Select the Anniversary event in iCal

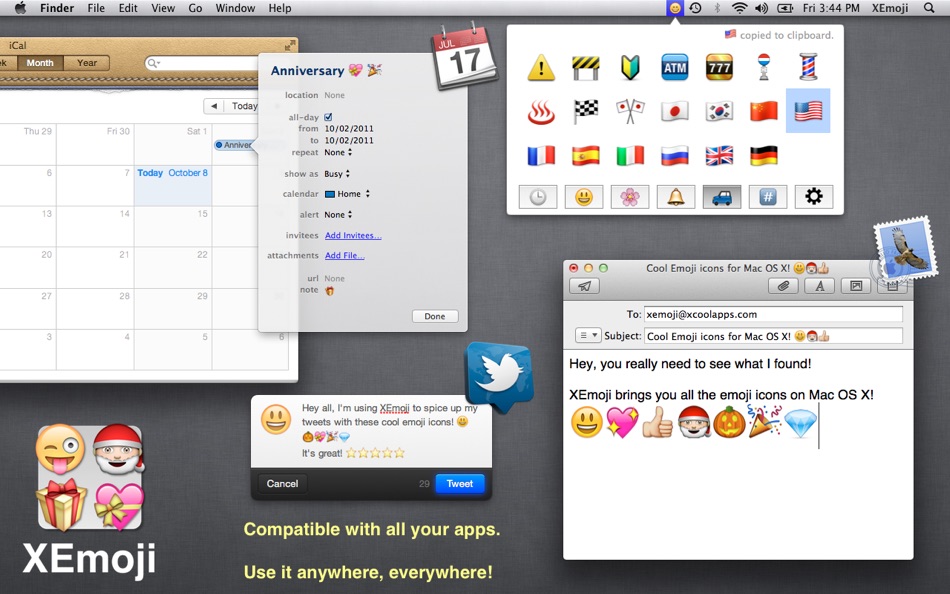point(234,145)
